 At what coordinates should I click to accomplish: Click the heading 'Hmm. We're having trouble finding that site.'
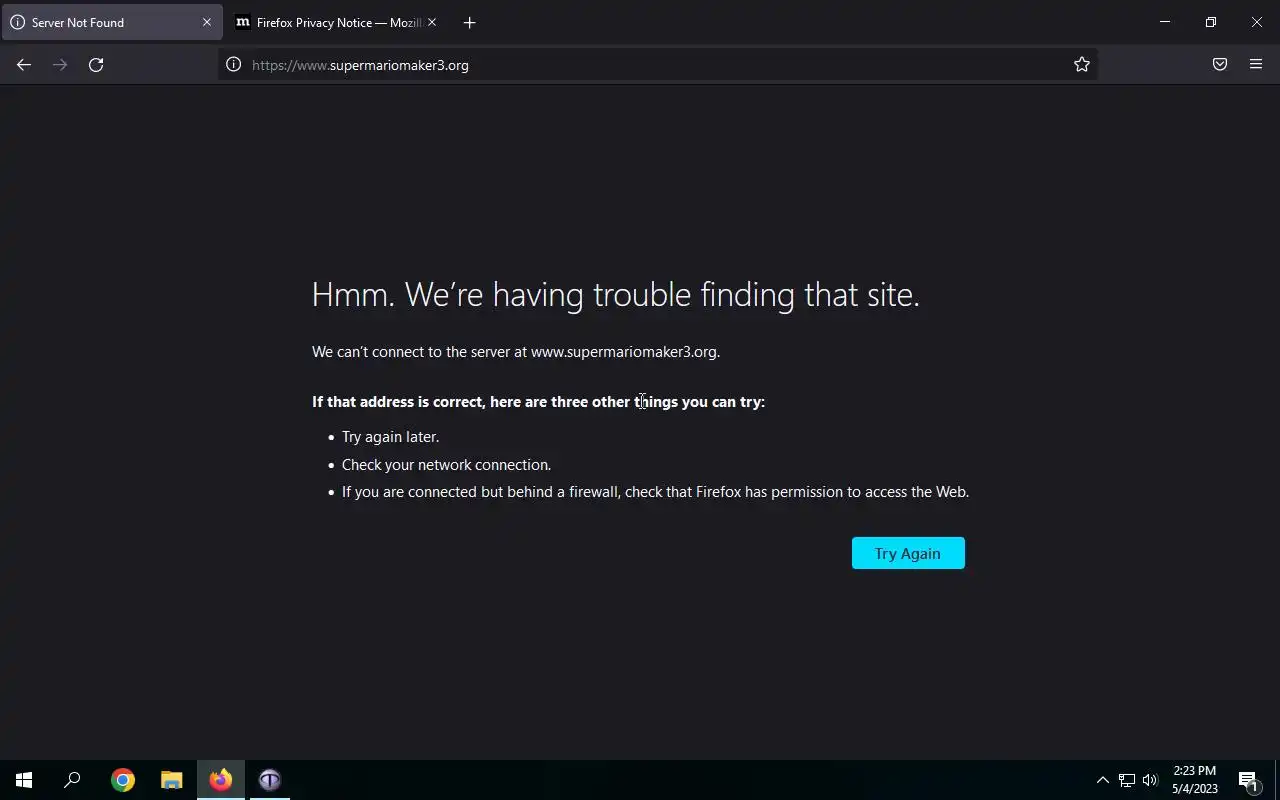615,294
